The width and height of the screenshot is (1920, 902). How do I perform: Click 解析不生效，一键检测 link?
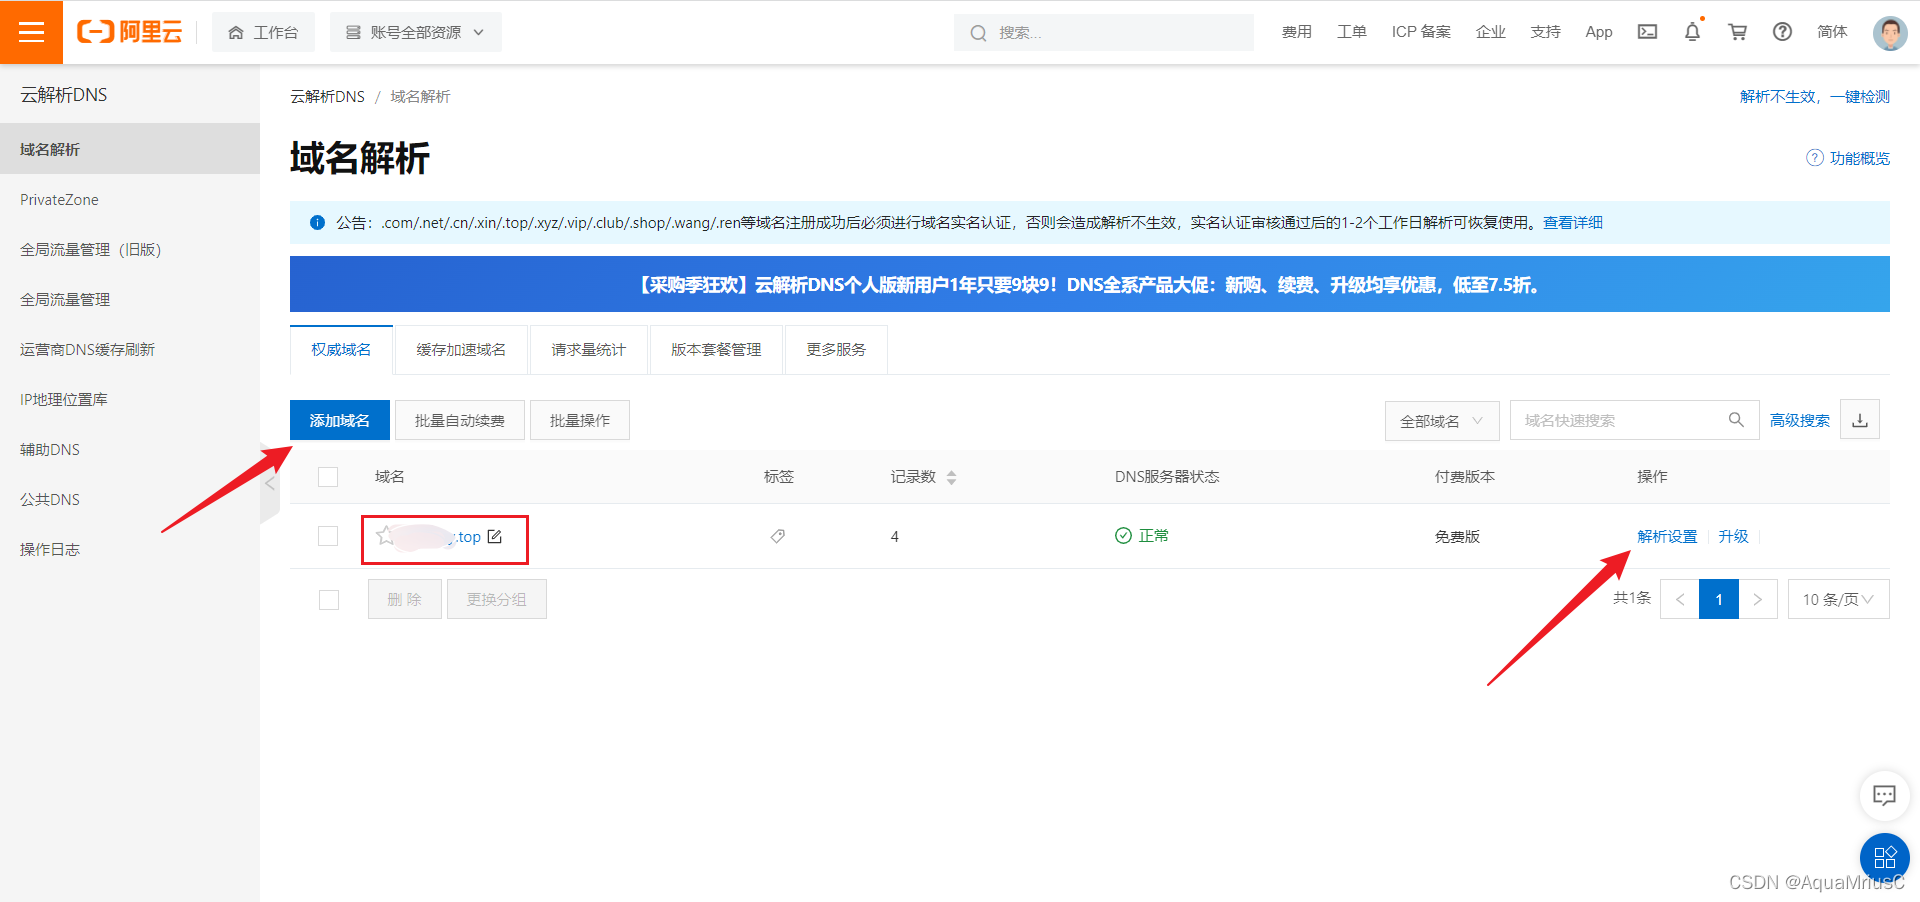(x=1815, y=96)
